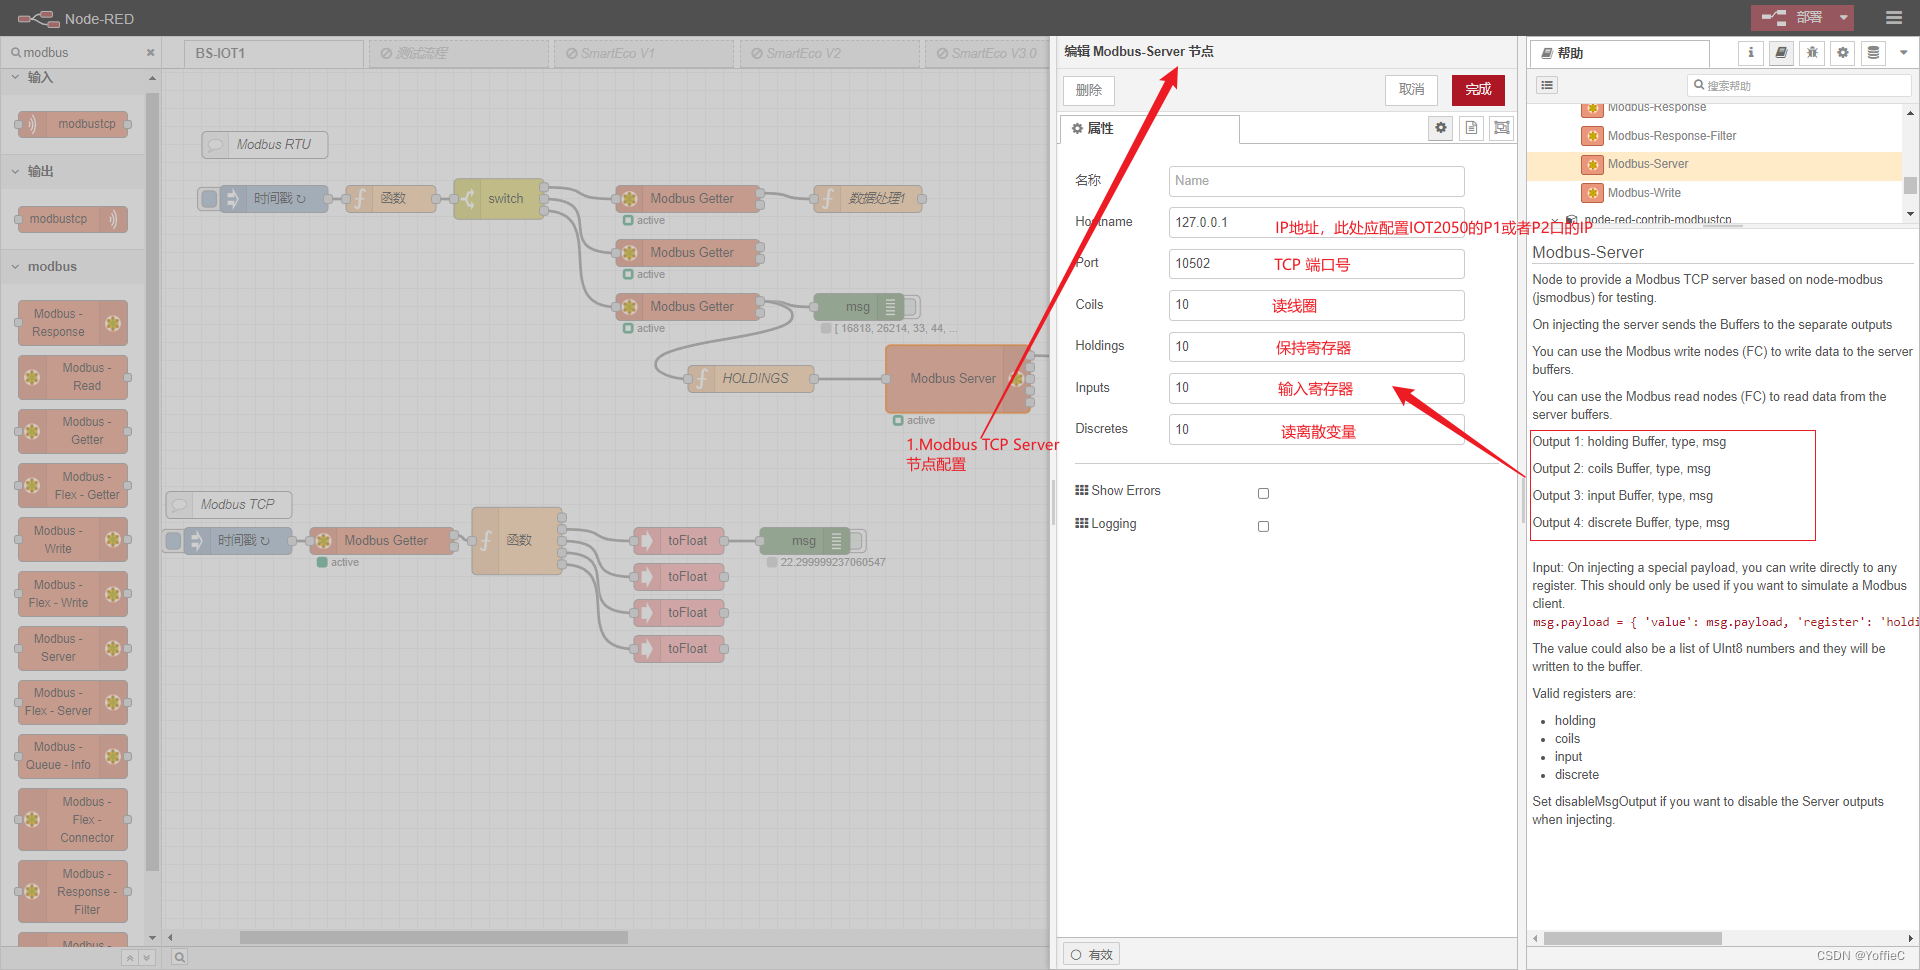Enable the Show Errors checkbox

click(x=1263, y=493)
